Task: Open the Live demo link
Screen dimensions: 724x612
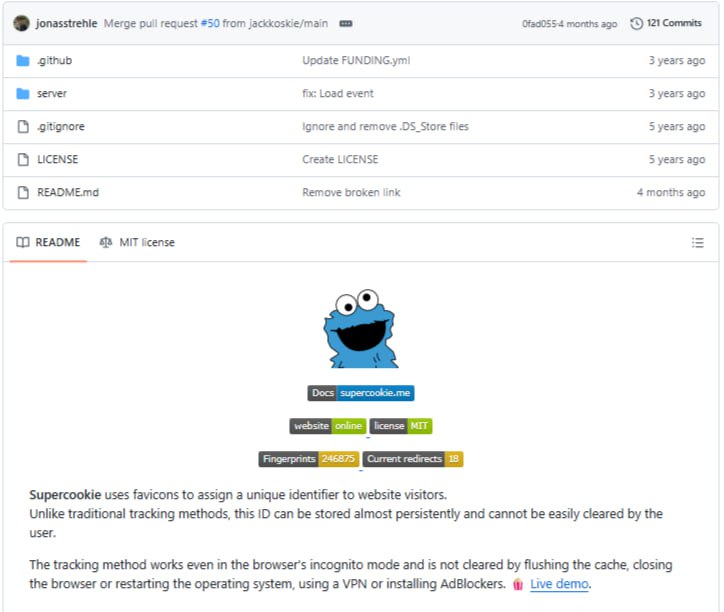Action: tap(559, 584)
